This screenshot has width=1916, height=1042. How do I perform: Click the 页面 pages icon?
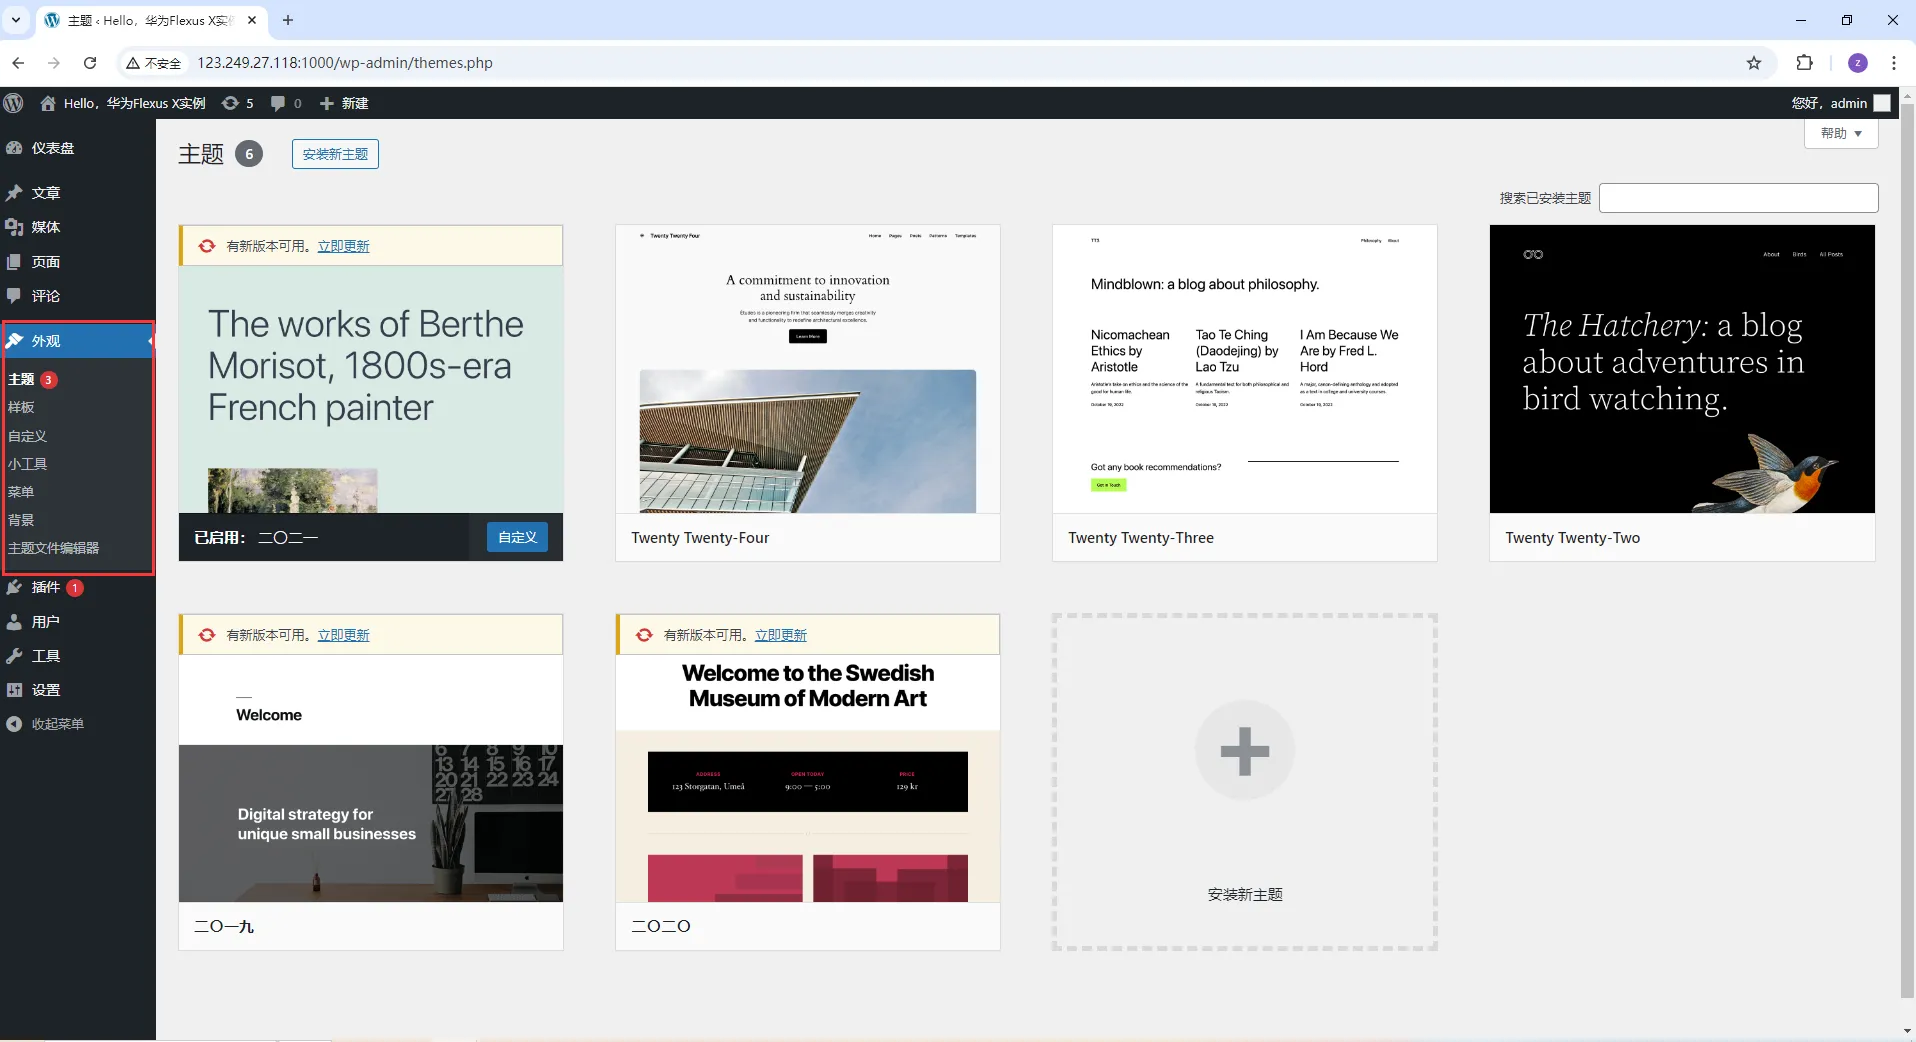(14, 262)
